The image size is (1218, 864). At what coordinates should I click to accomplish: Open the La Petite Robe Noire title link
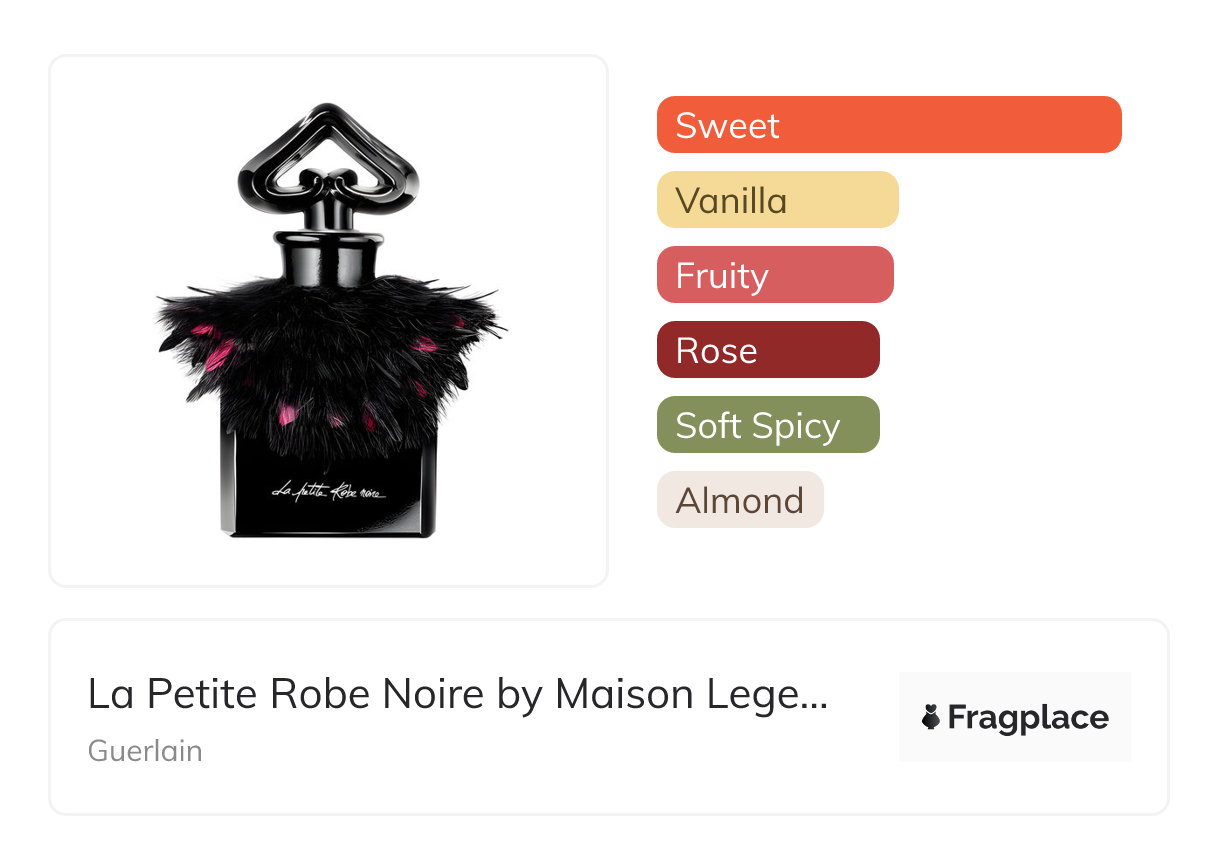tap(457, 694)
